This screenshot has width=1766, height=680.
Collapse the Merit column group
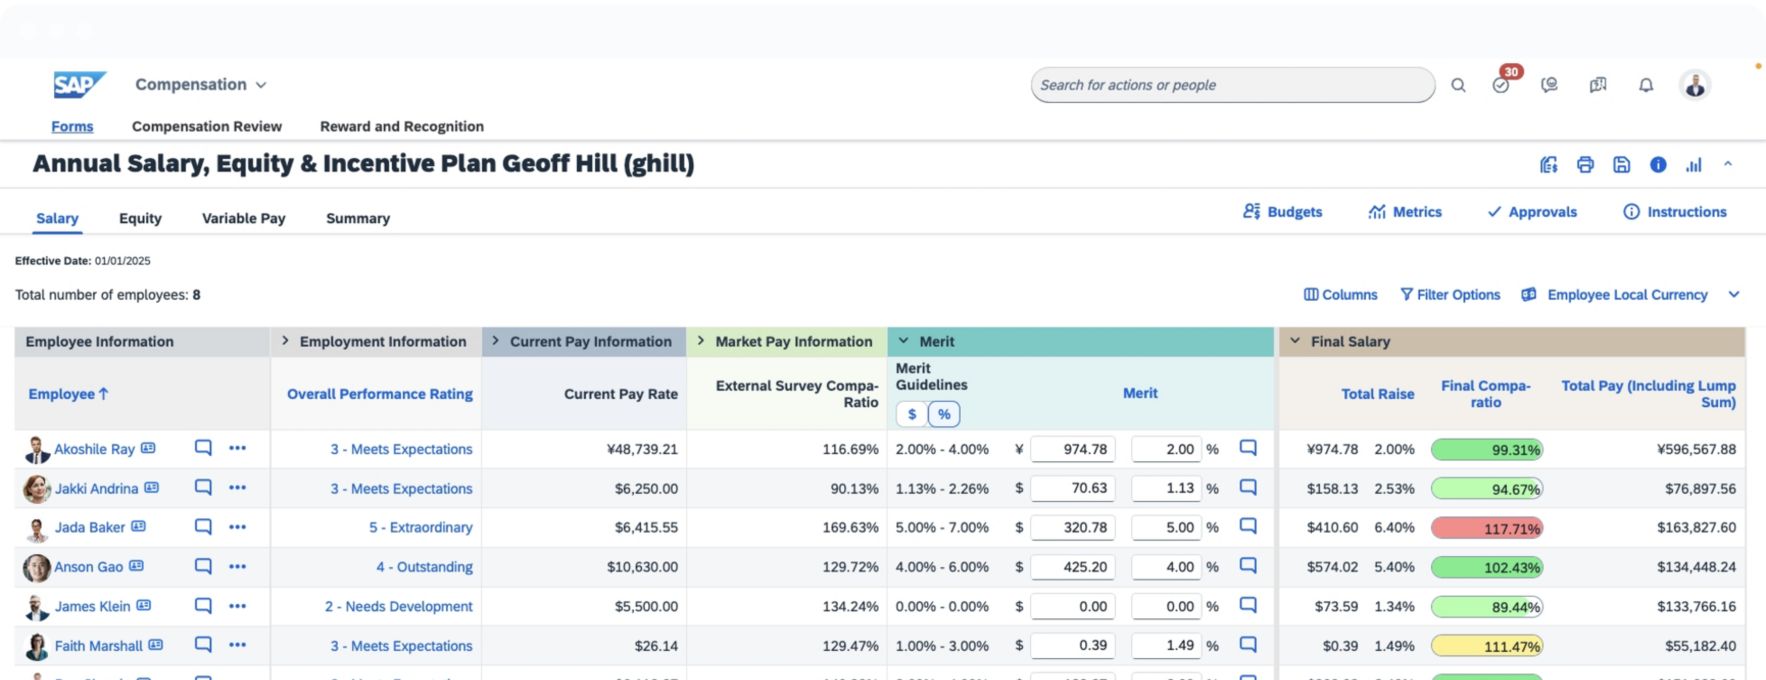point(904,341)
